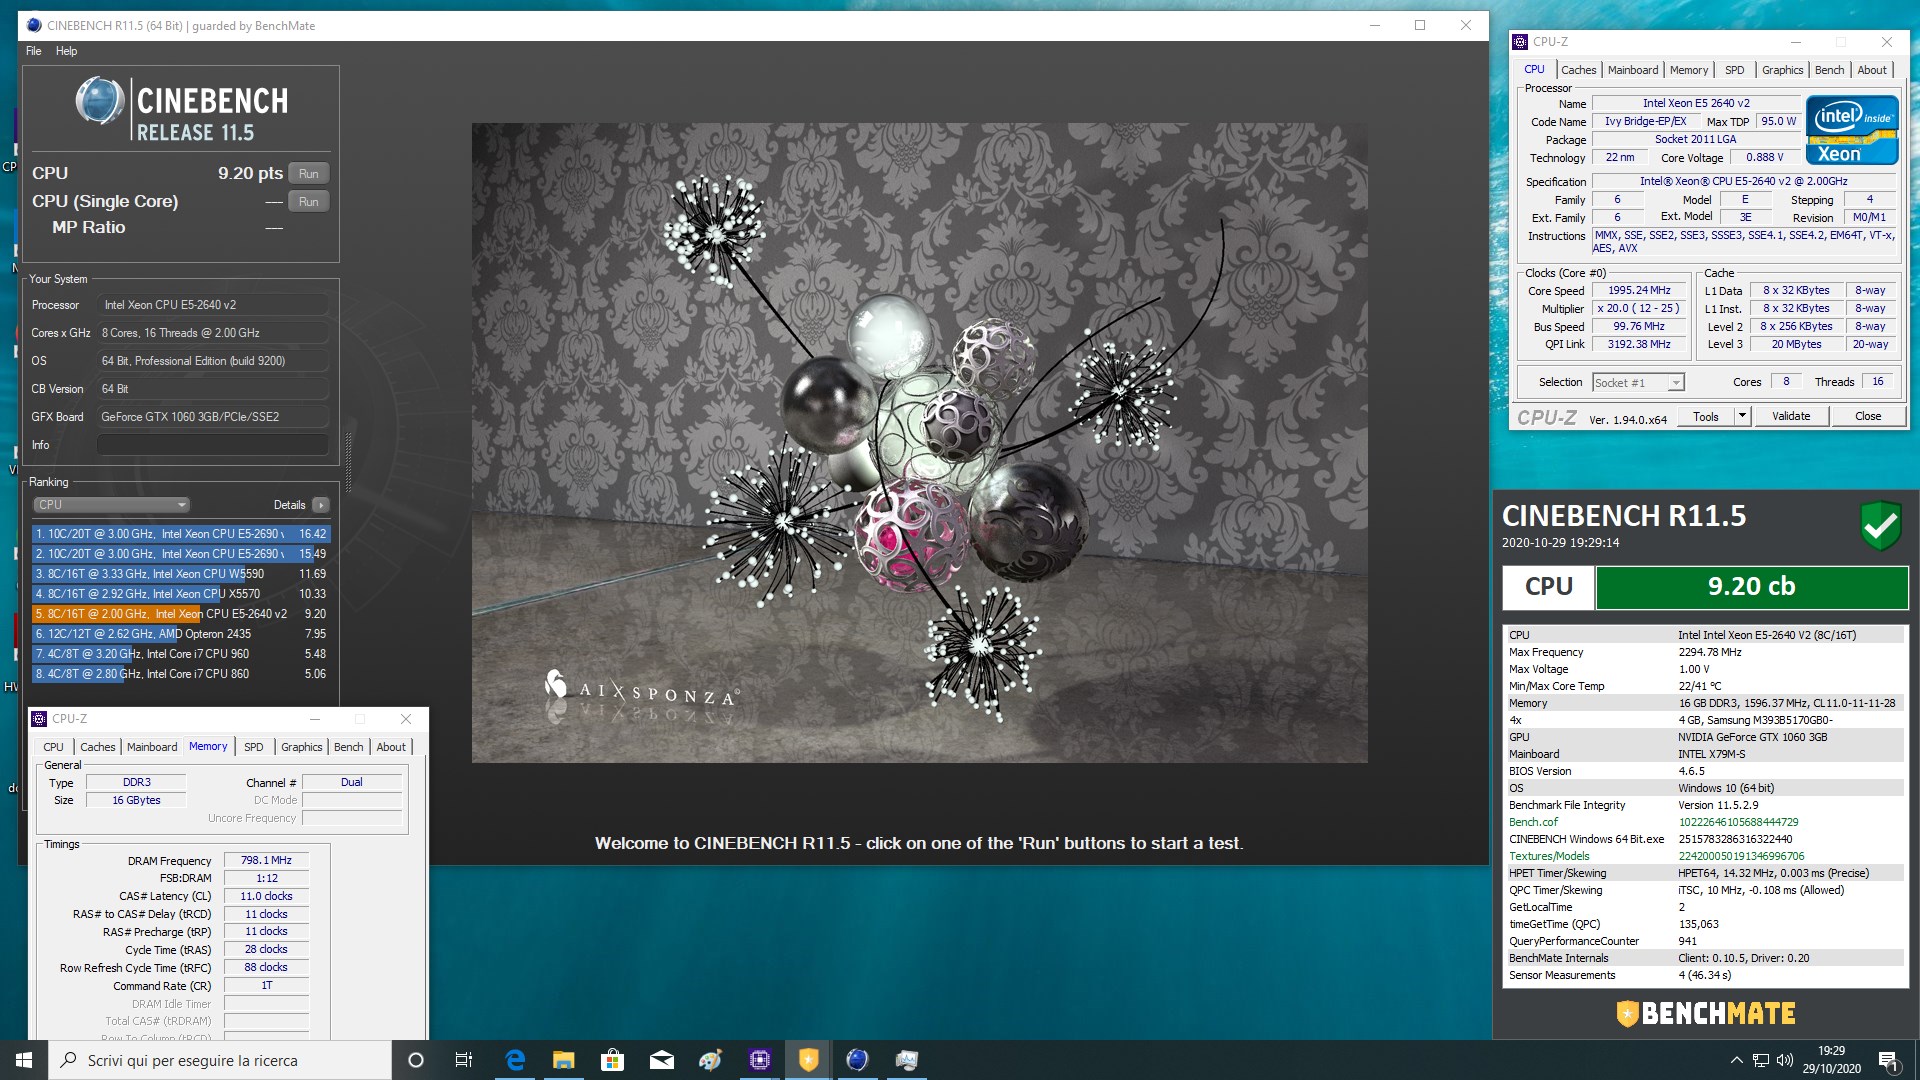
Task: Run the Cinebench CPU benchmark
Action: pos(309,173)
